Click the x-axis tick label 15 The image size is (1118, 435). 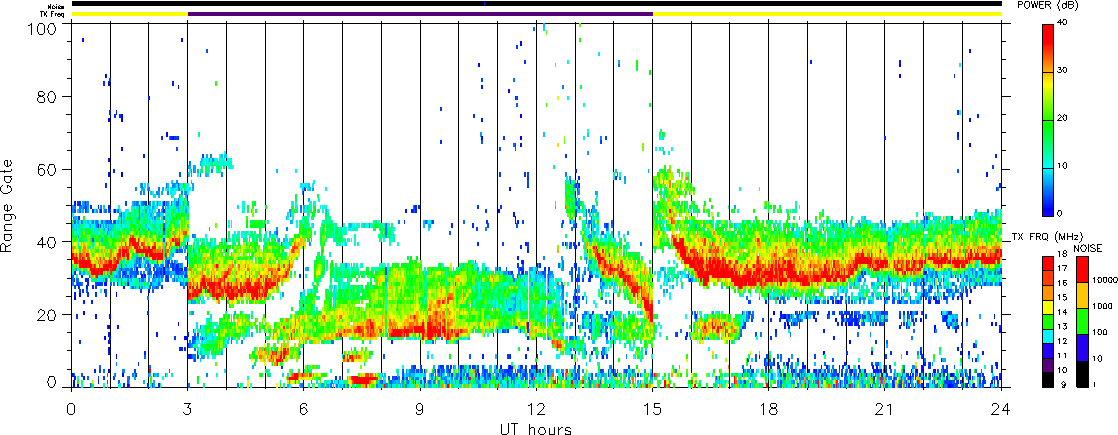pos(652,409)
